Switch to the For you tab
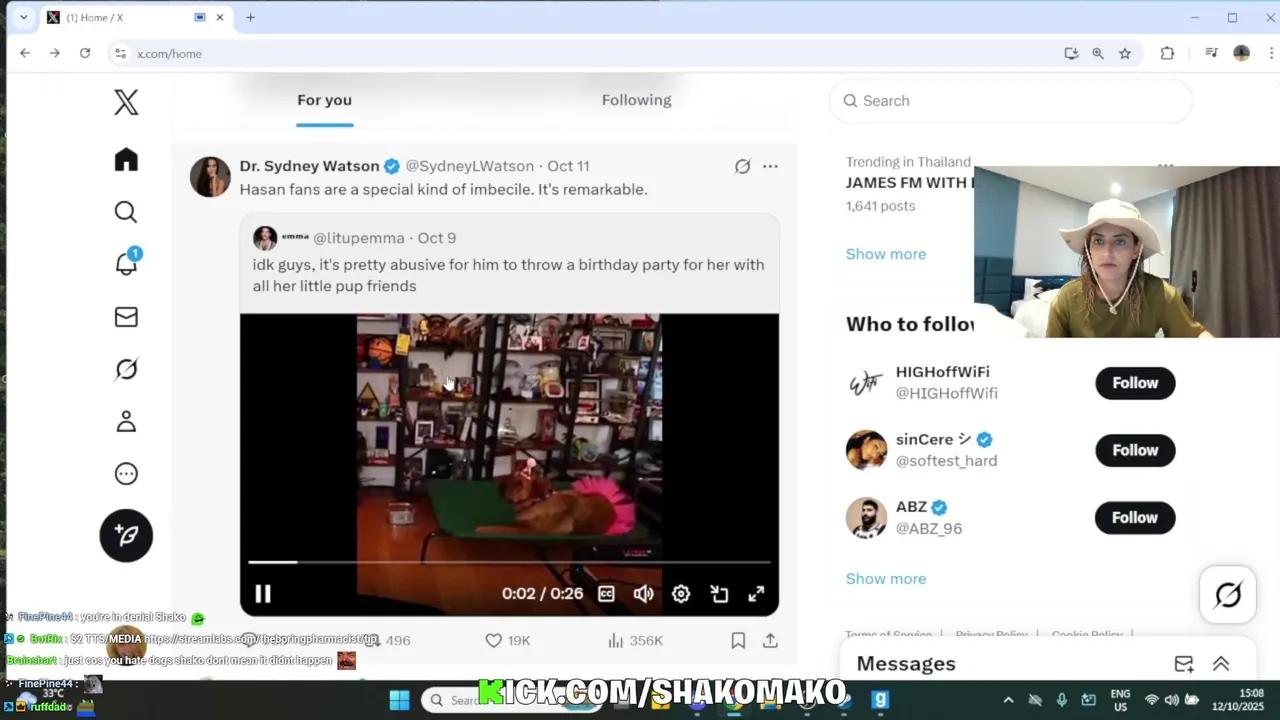The height and width of the screenshot is (720, 1280). 324,100
